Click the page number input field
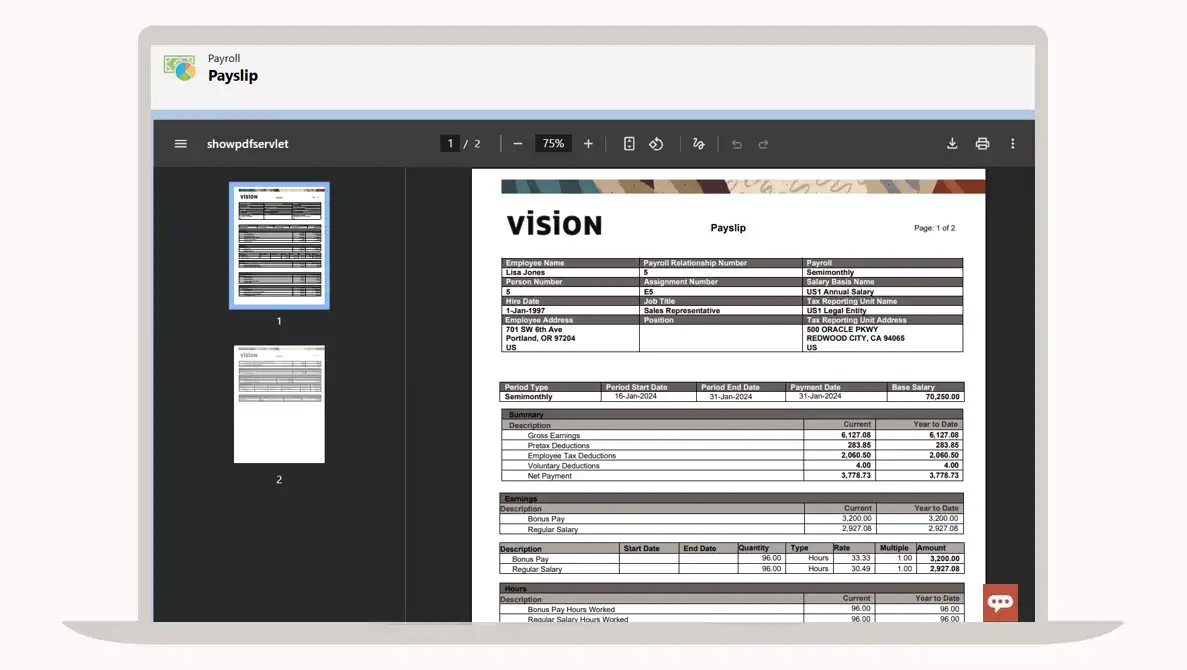Viewport: 1187px width, 670px height. [x=450, y=144]
